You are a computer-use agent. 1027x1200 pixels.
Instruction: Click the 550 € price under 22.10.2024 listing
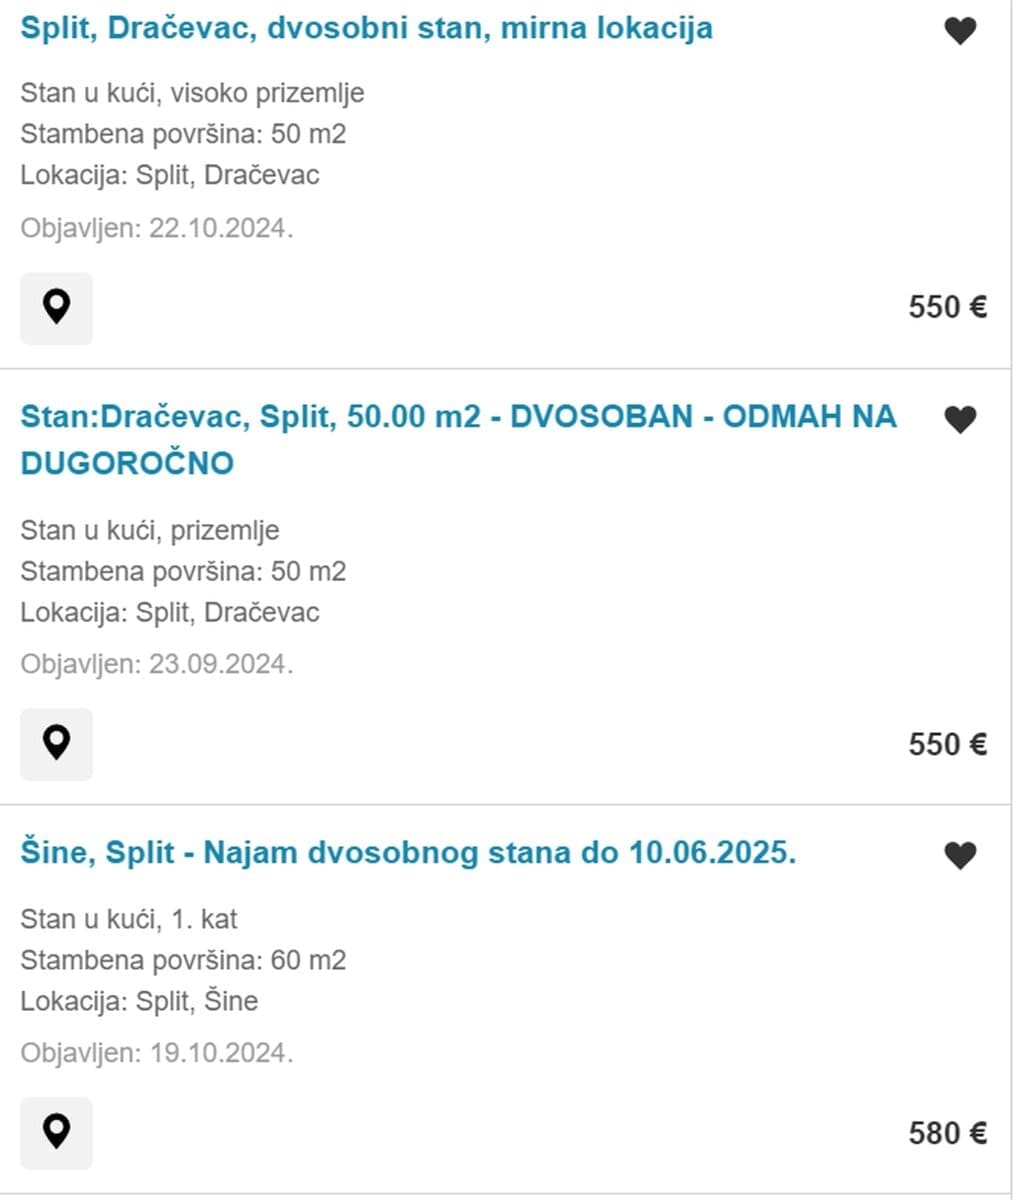click(947, 307)
